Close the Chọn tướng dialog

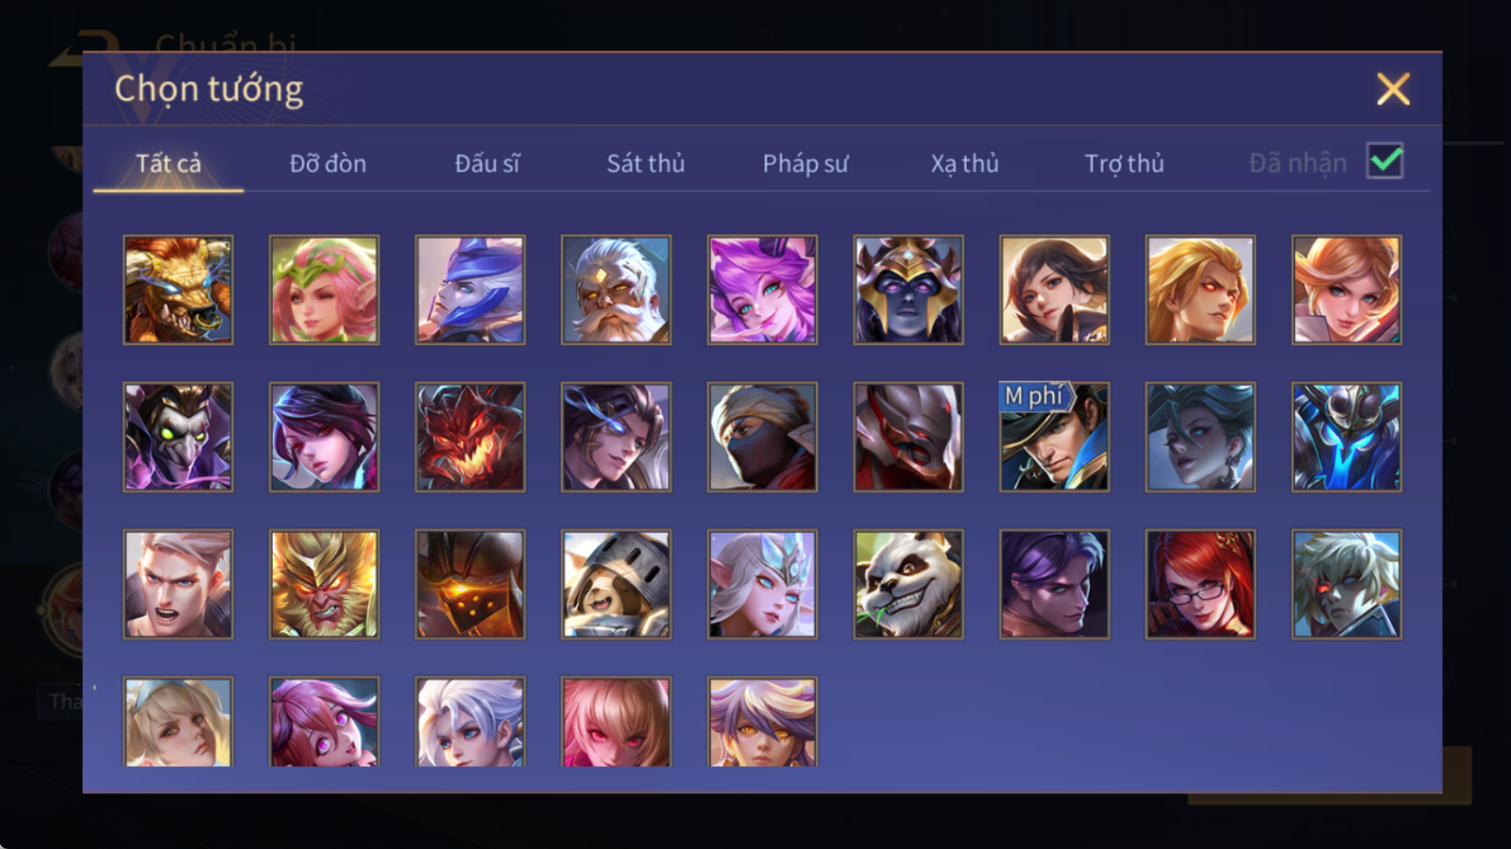(x=1393, y=89)
